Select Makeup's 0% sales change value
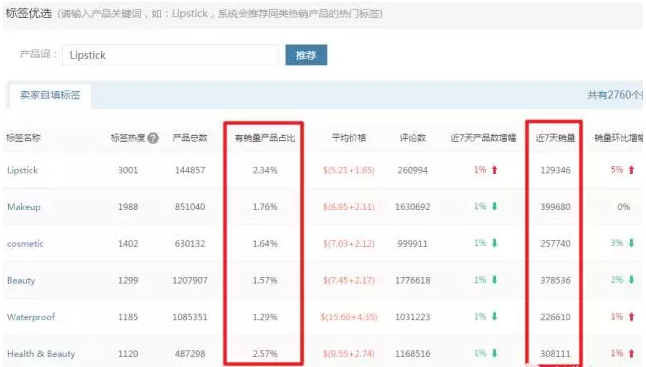Image resolution: width=646 pixels, height=367 pixels. tap(623, 207)
